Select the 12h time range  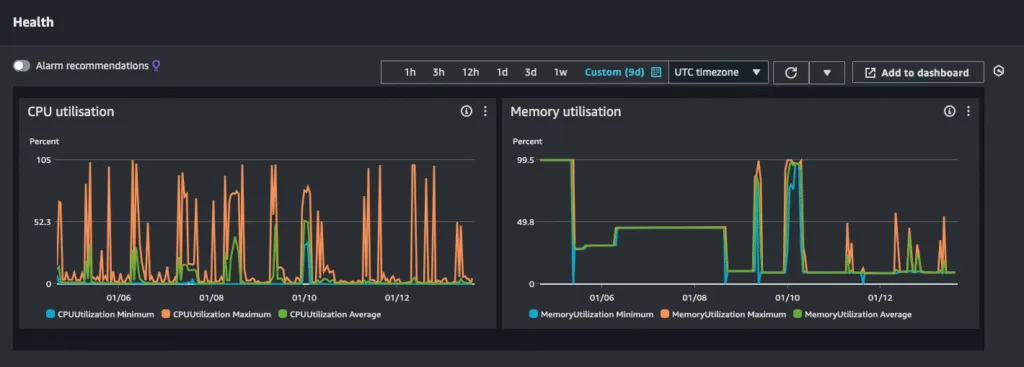point(470,72)
